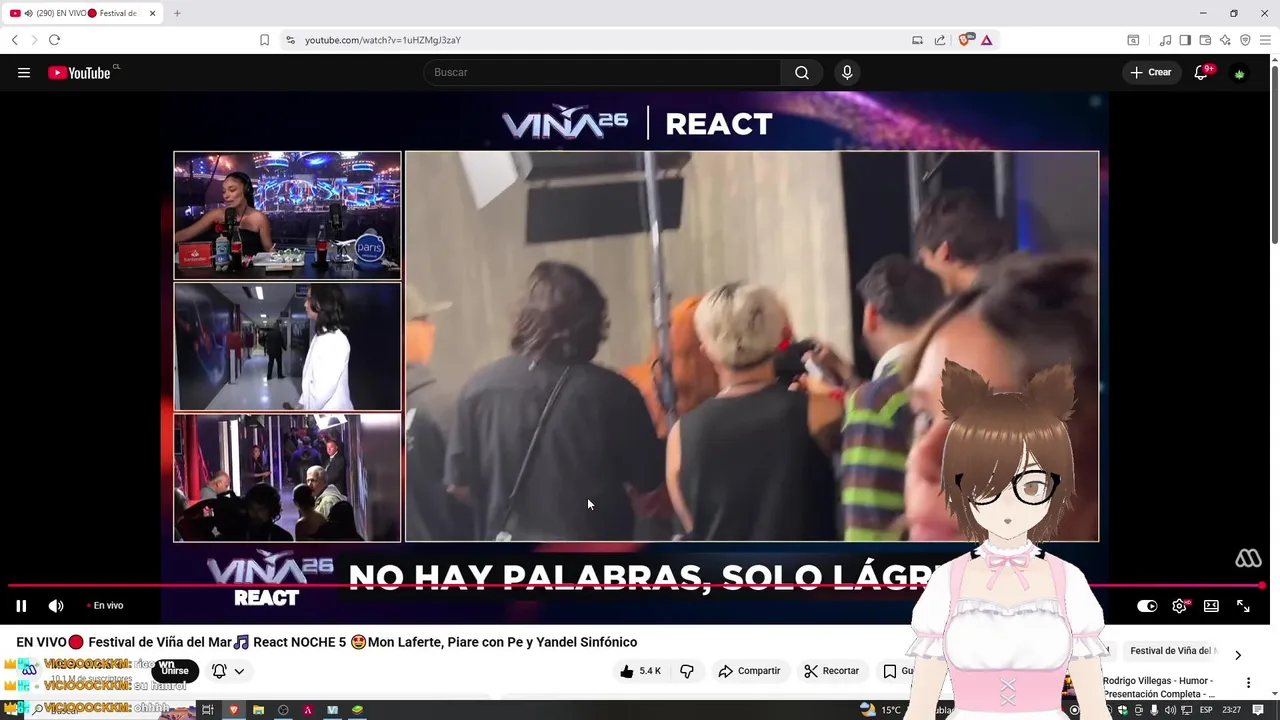The width and height of the screenshot is (1280, 720).
Task: Open Rodrigo Villegas - Humor recommended video
Action: pyautogui.click(x=1158, y=687)
